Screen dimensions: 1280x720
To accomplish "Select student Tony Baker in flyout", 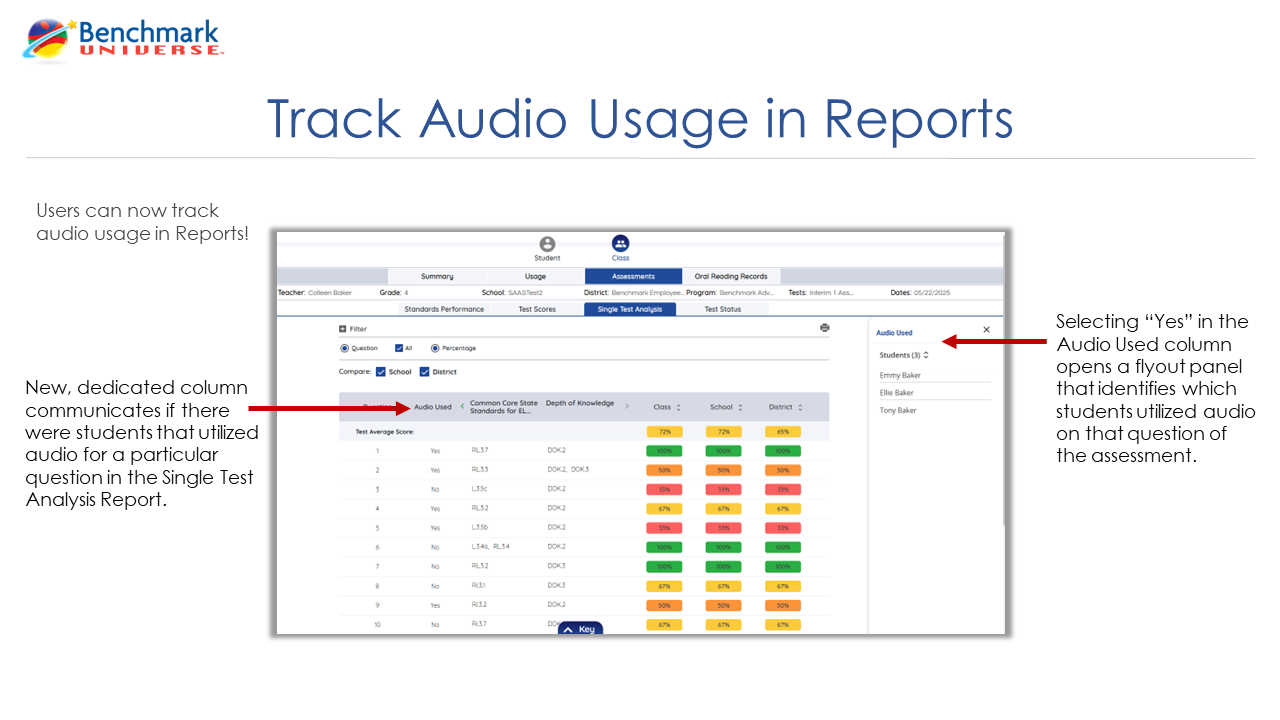I will coord(898,411).
